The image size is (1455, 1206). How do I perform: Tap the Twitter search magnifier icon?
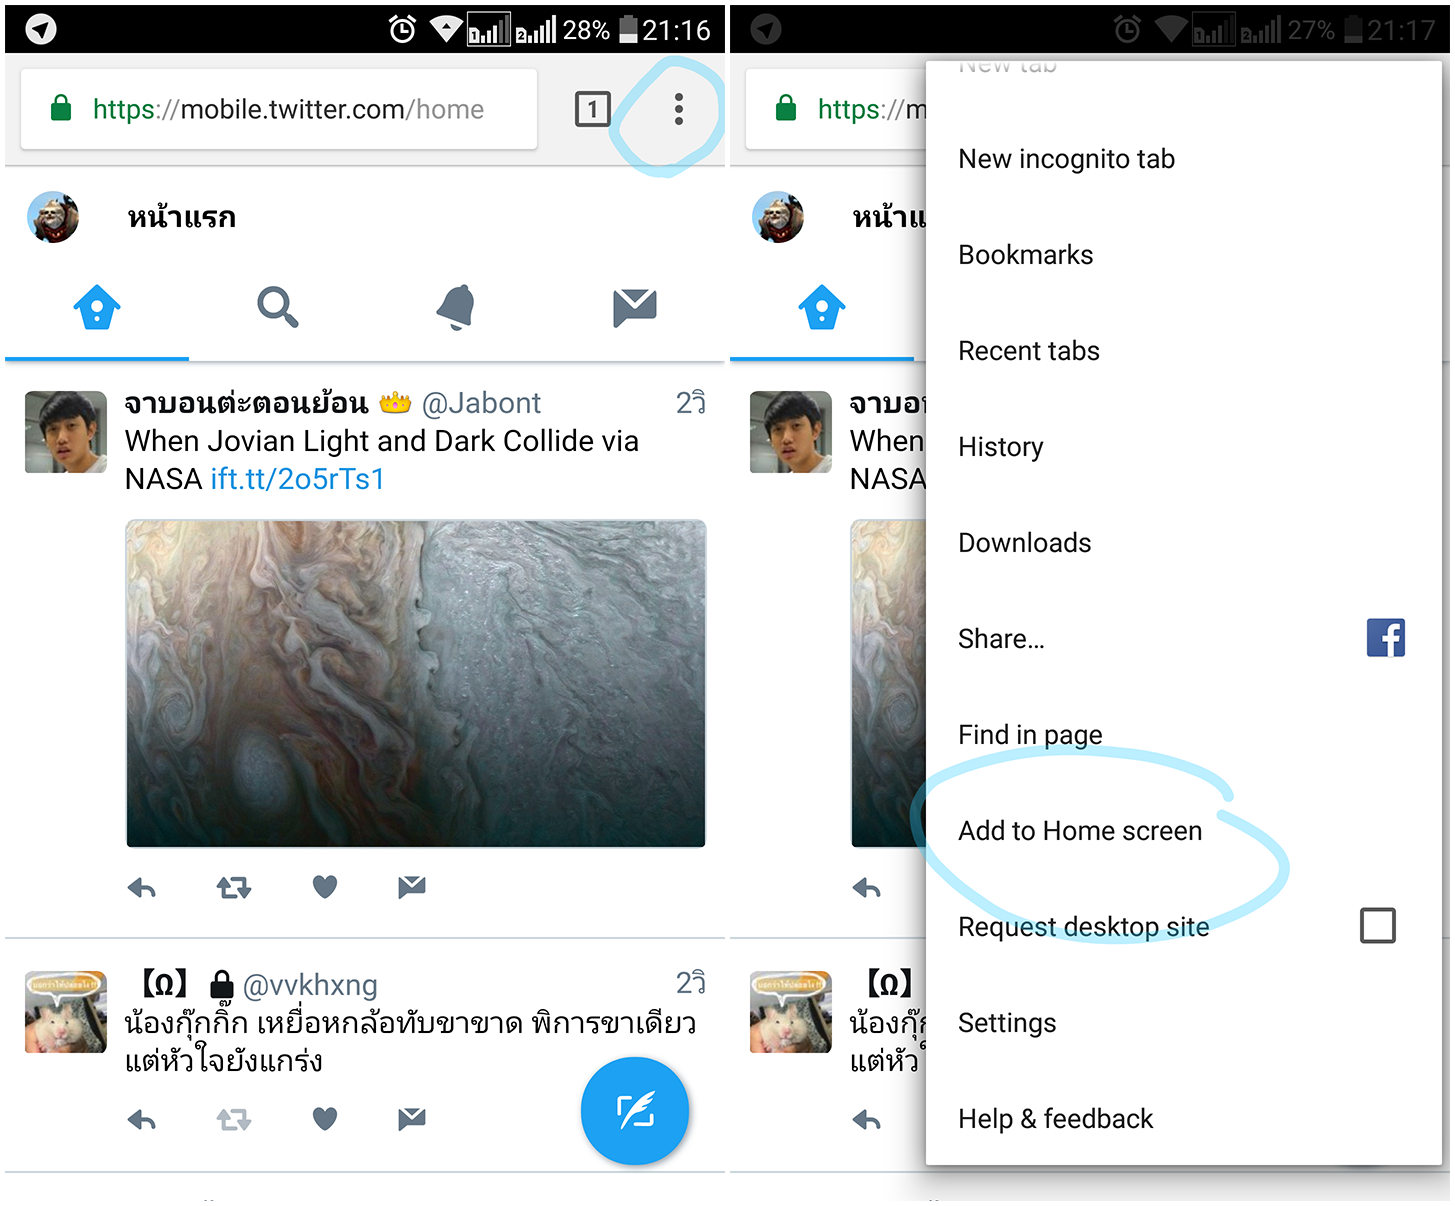point(277,307)
